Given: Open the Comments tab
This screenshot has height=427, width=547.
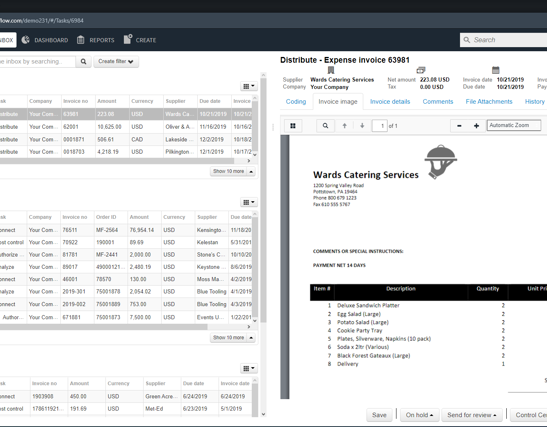Looking at the screenshot, I should pos(437,102).
